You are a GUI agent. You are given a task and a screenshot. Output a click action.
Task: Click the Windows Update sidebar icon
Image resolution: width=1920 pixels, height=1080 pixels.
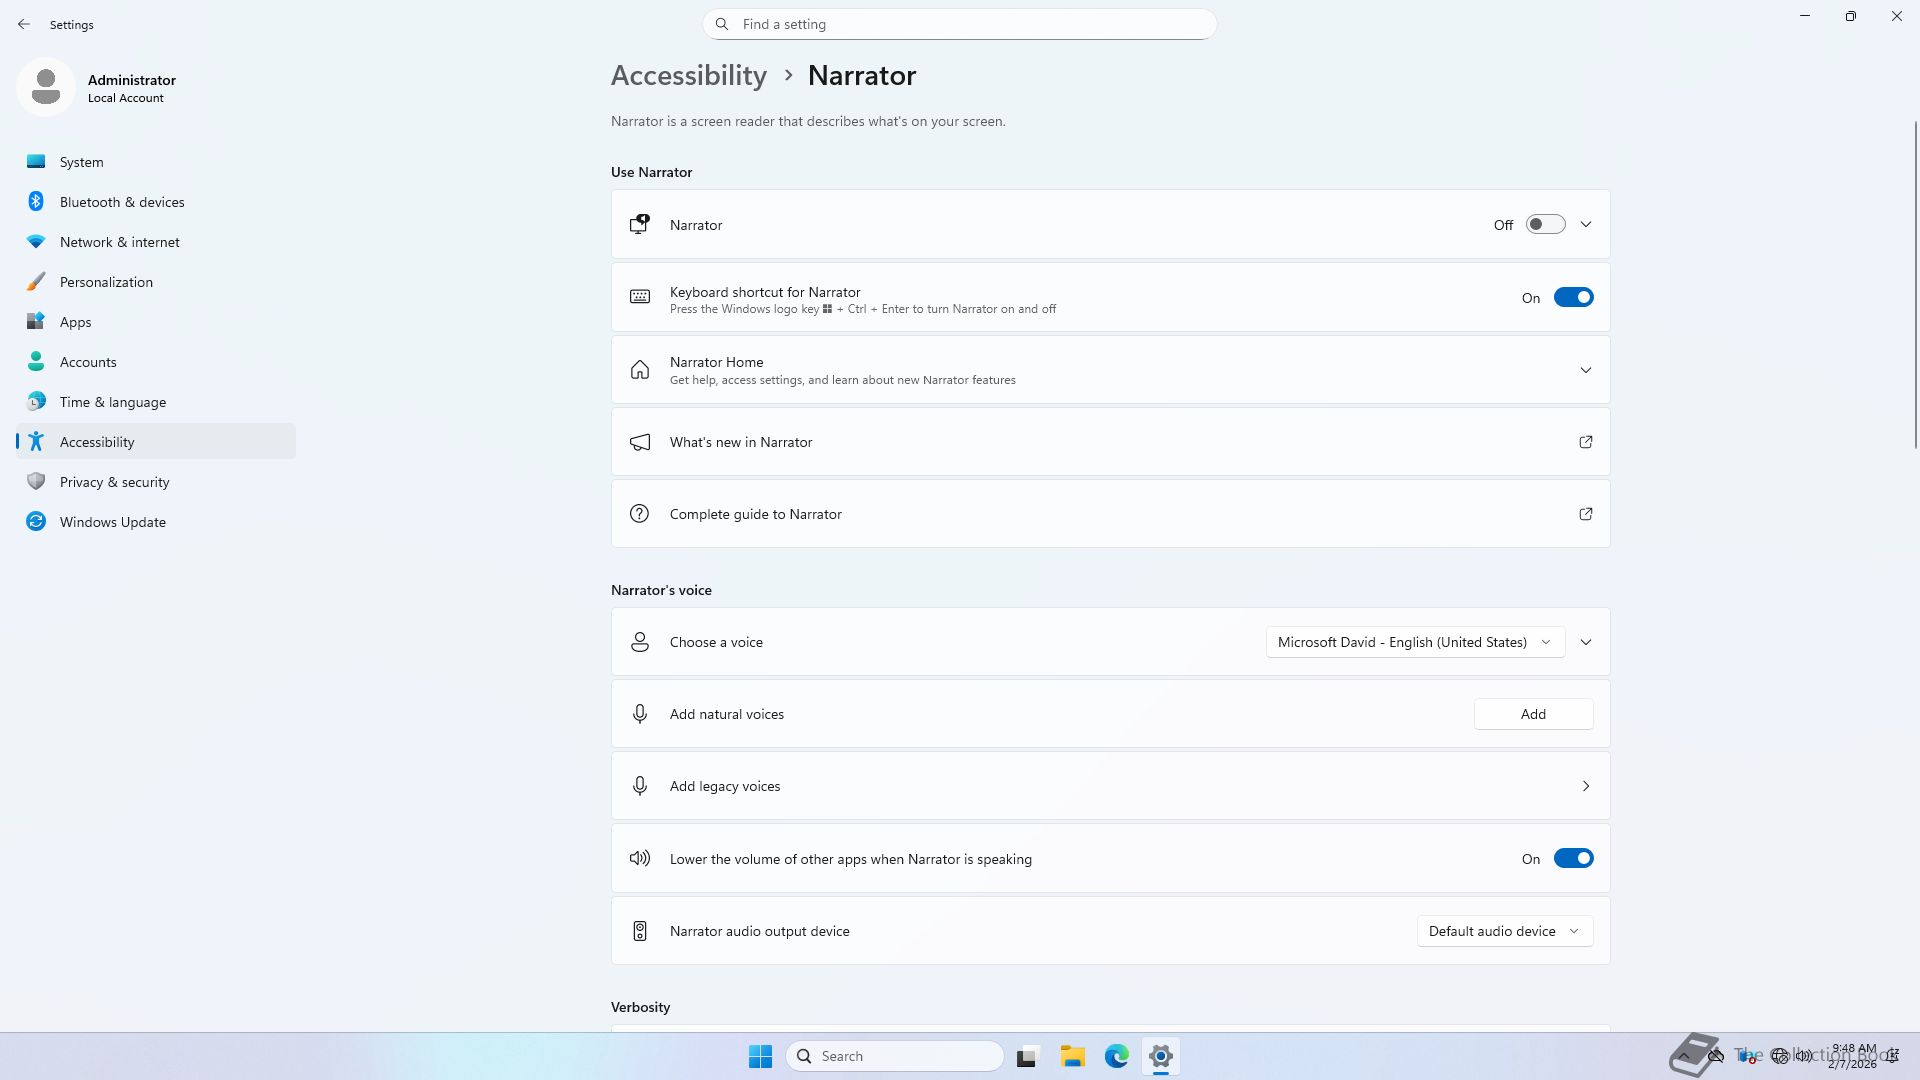click(x=36, y=522)
